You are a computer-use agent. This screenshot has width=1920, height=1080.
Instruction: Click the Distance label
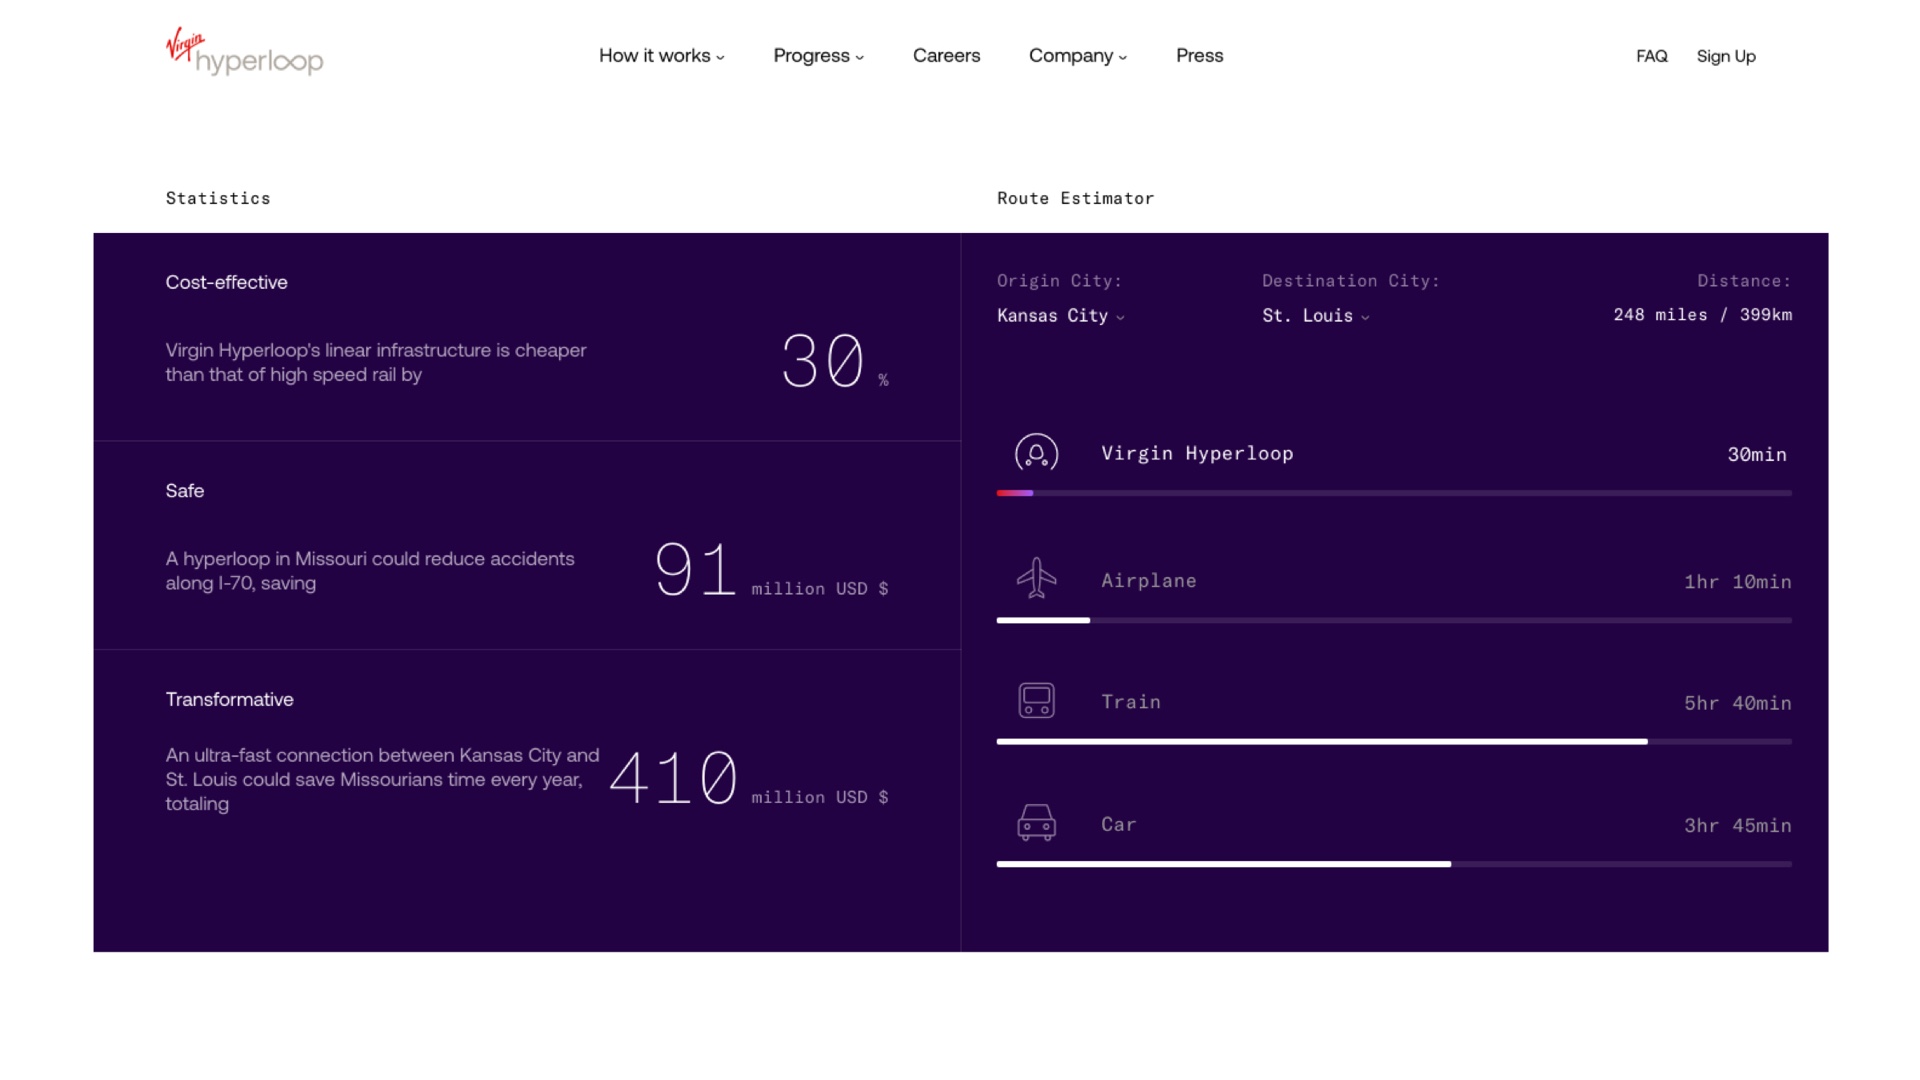1744,281
